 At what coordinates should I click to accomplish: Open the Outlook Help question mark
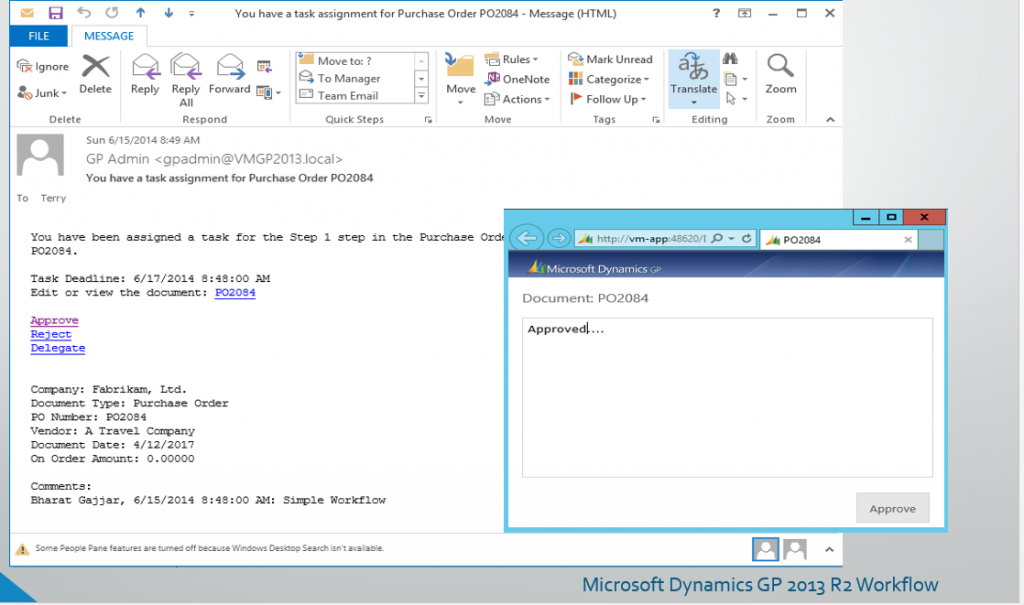pos(716,13)
